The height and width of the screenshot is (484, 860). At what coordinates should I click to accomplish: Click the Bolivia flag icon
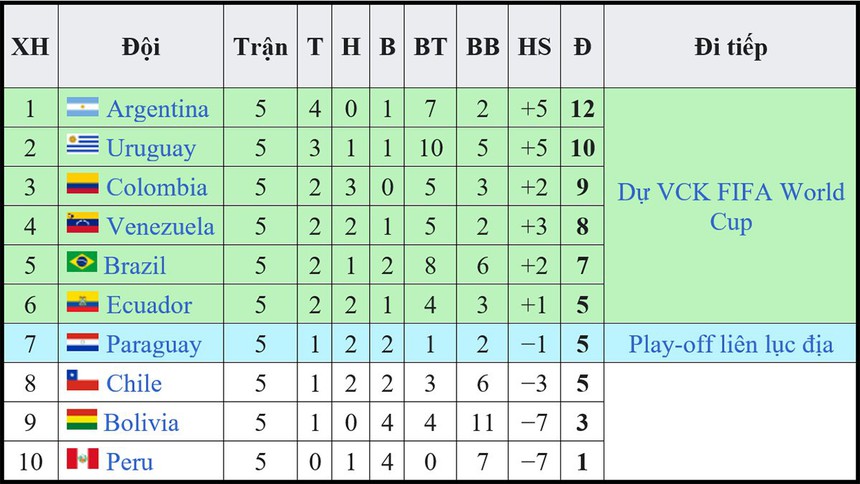click(x=82, y=421)
